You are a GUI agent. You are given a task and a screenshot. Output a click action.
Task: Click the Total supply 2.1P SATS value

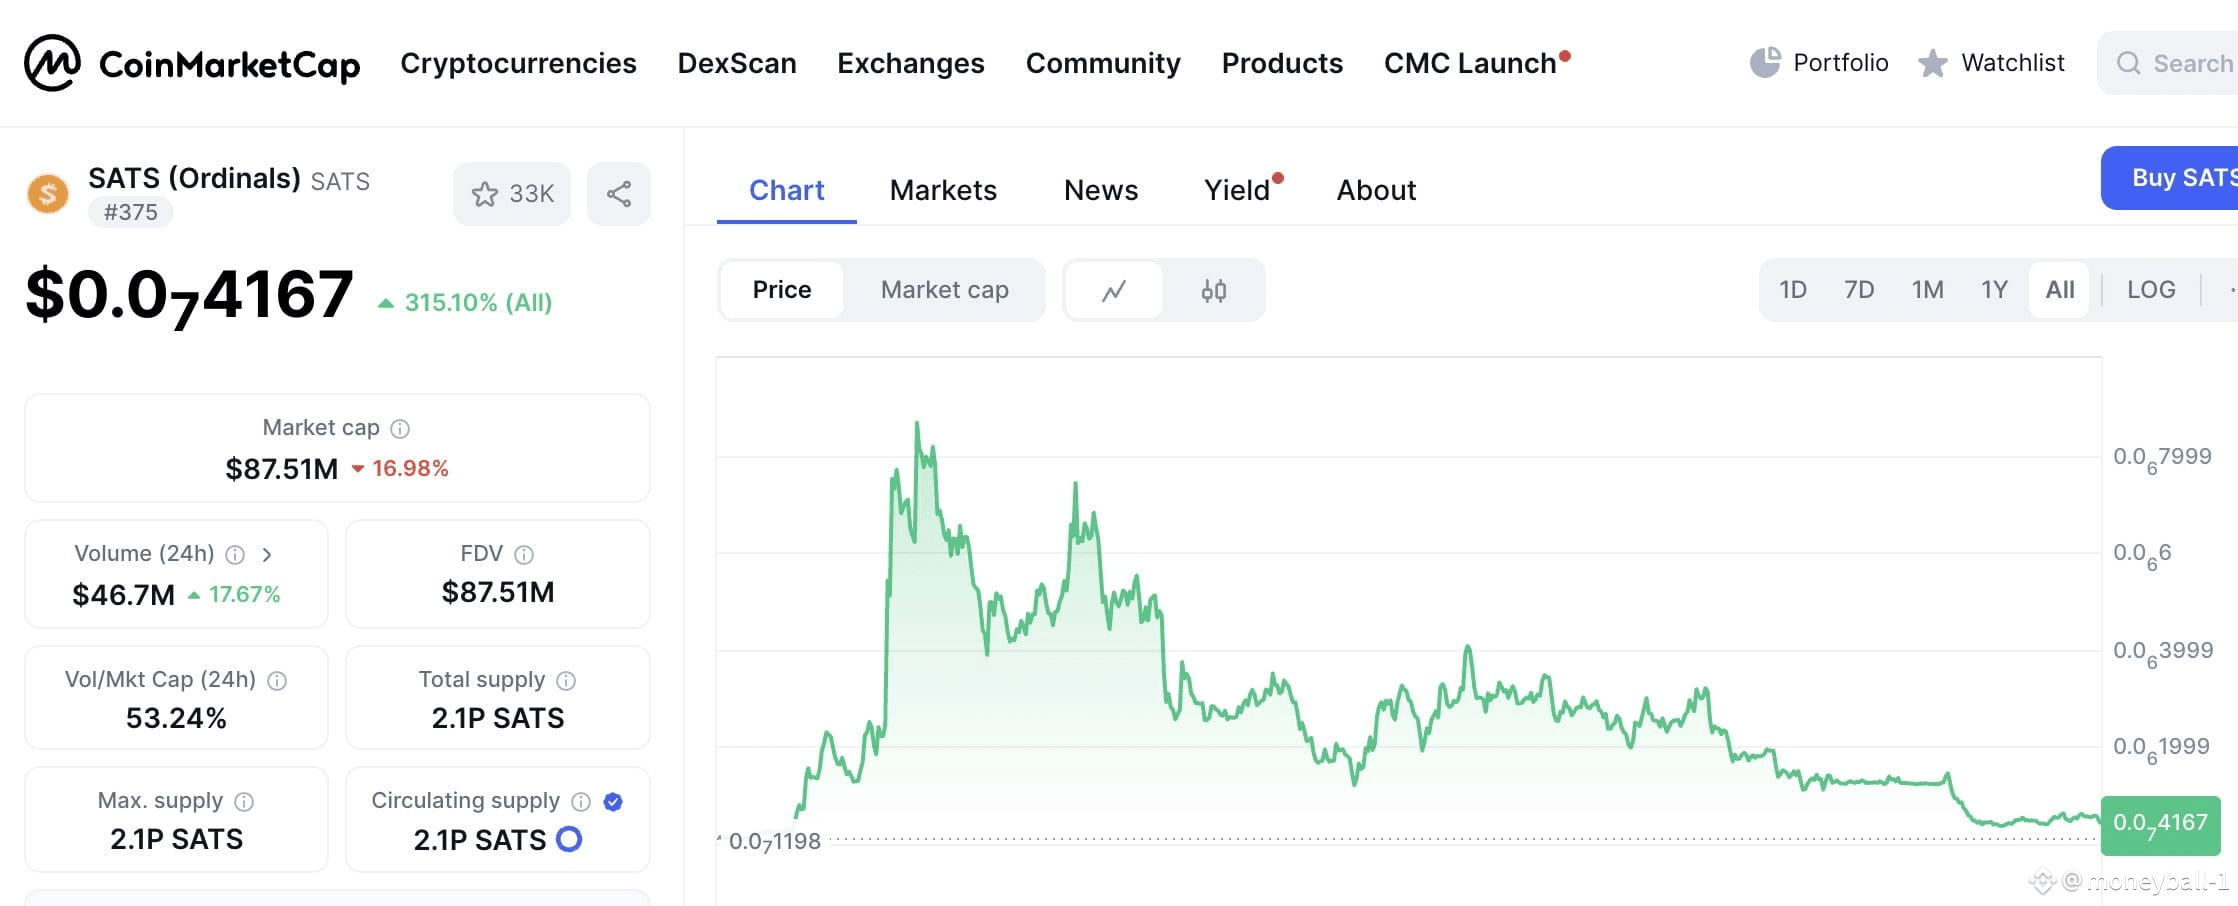pyautogui.click(x=498, y=718)
